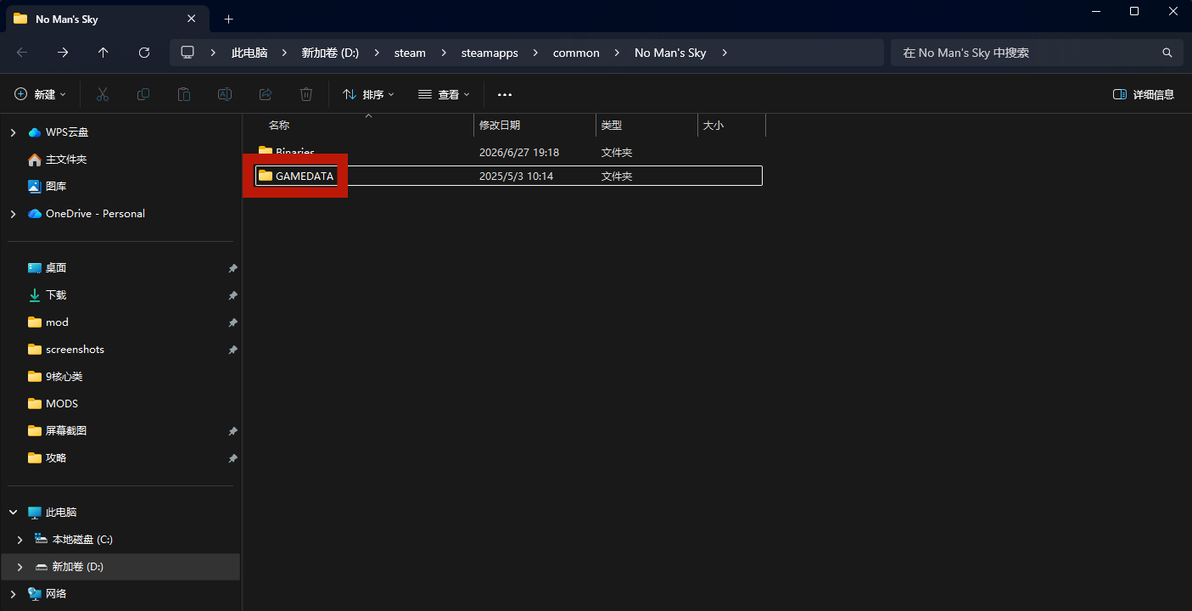Expand the 网络 tree node
This screenshot has height=611, width=1192.
(x=13, y=594)
